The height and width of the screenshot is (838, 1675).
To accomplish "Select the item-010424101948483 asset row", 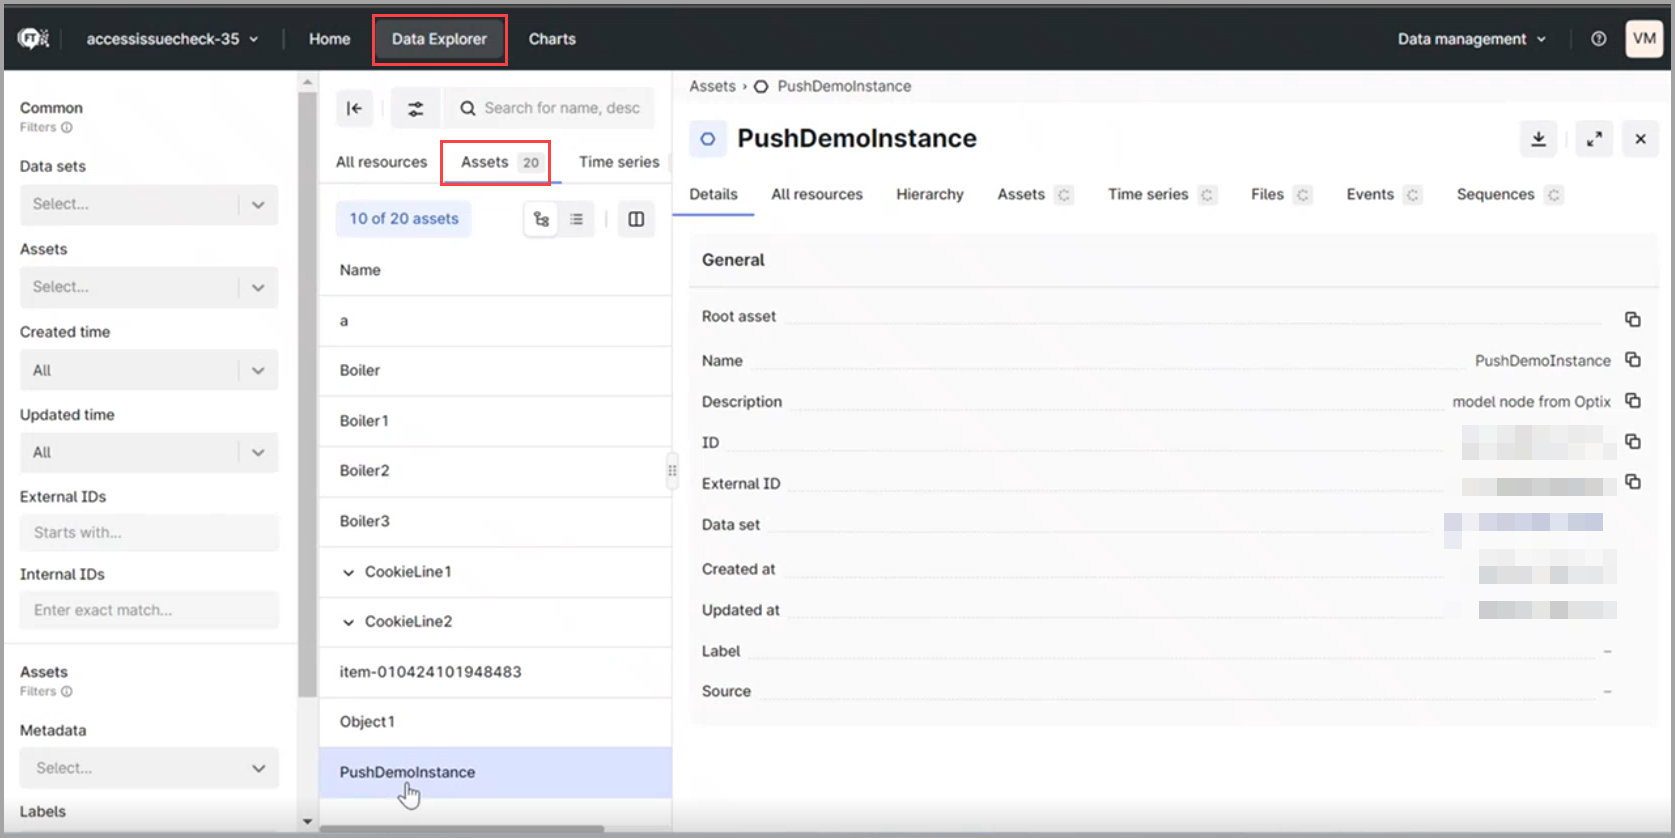I will [495, 672].
